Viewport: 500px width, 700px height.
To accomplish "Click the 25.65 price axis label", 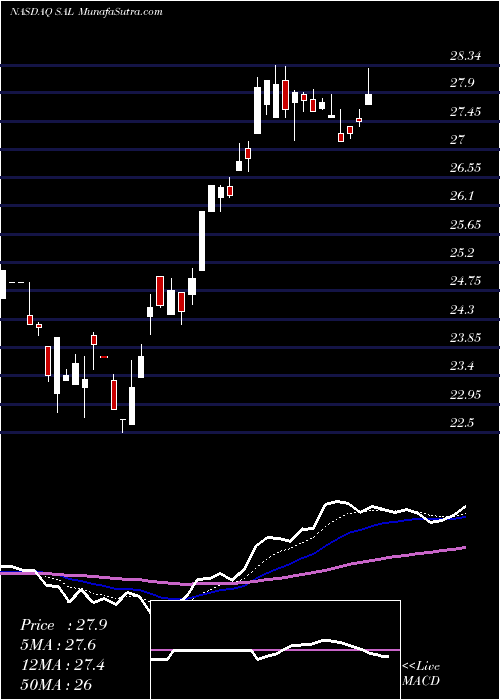I will click(468, 225).
